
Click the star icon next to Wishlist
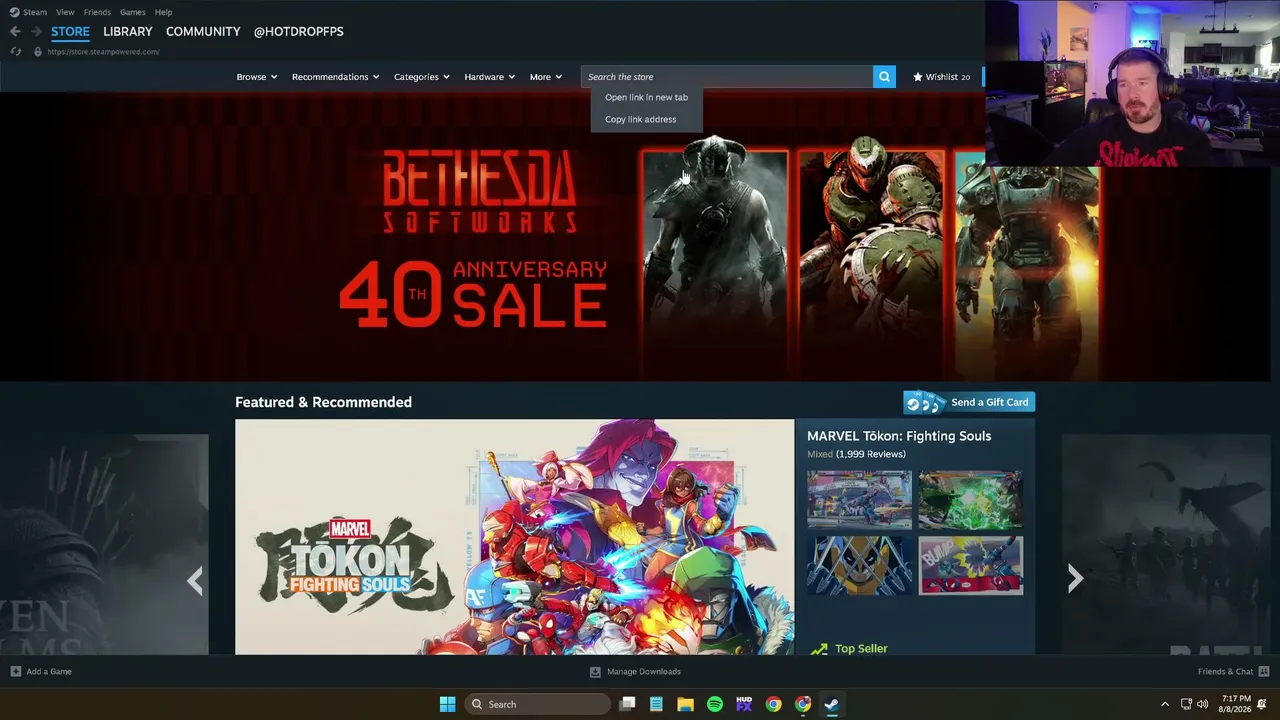pyautogui.click(x=918, y=77)
